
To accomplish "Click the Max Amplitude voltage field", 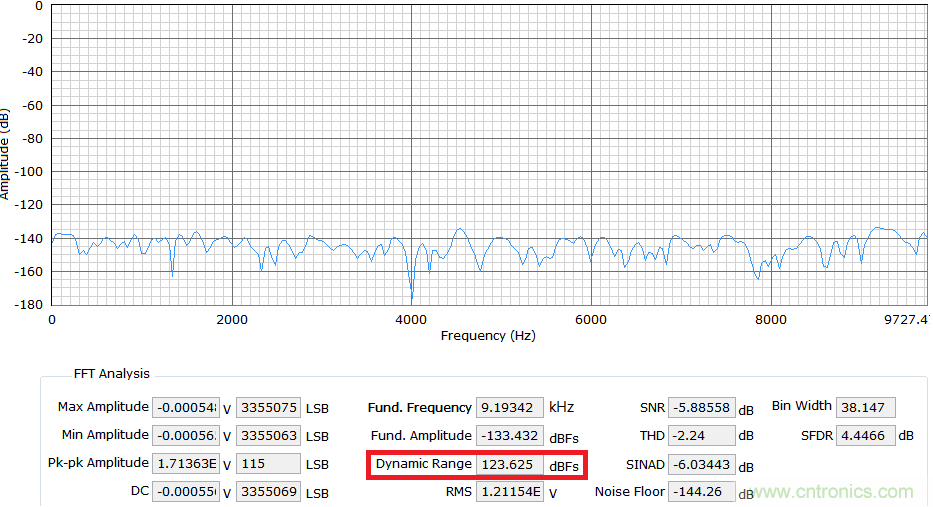I will tap(185, 408).
